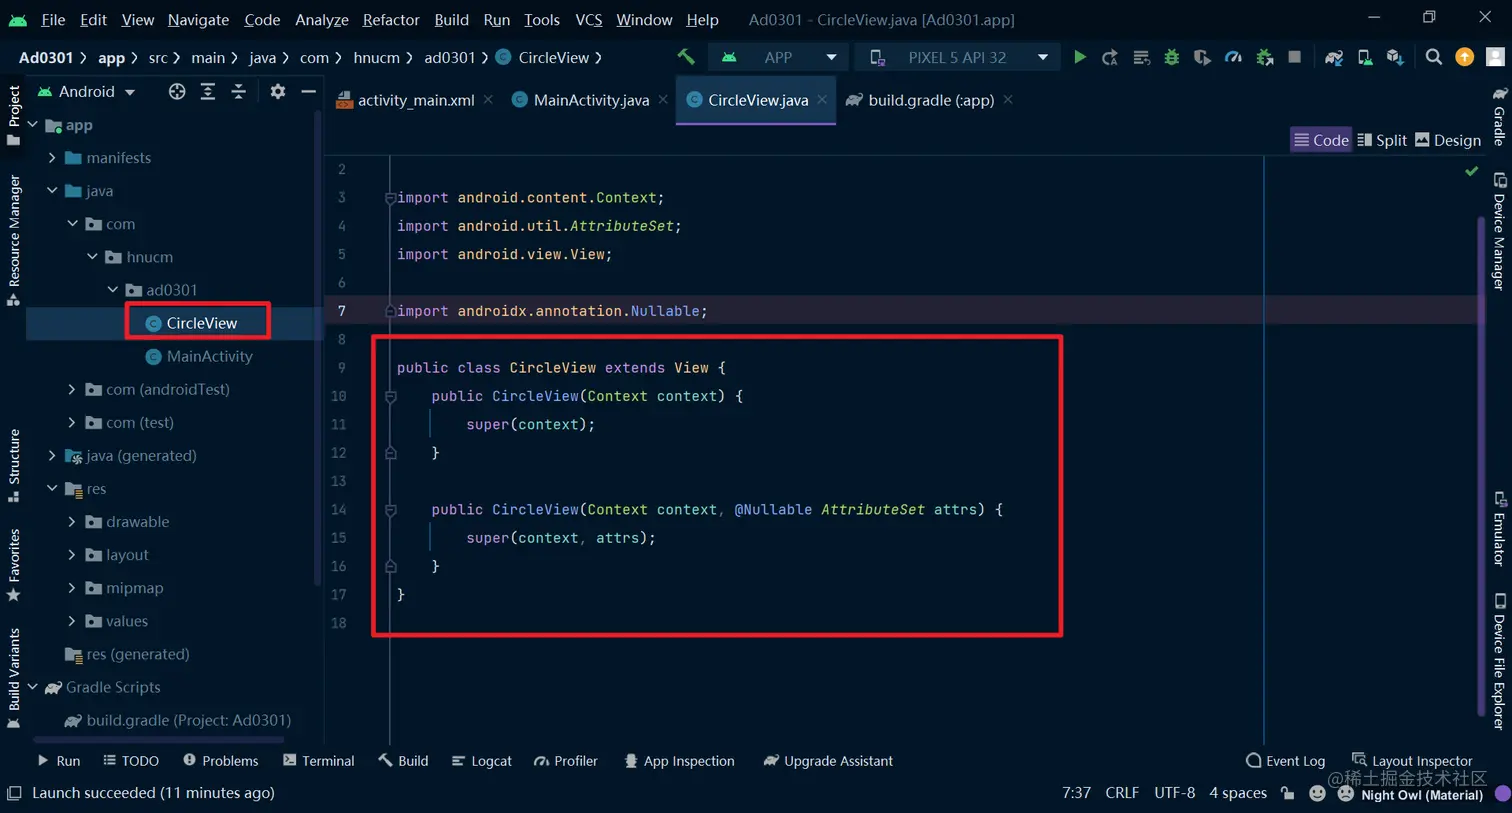The image size is (1512, 813).
Task: Toggle the Project tool window tab
Action: coord(14,116)
